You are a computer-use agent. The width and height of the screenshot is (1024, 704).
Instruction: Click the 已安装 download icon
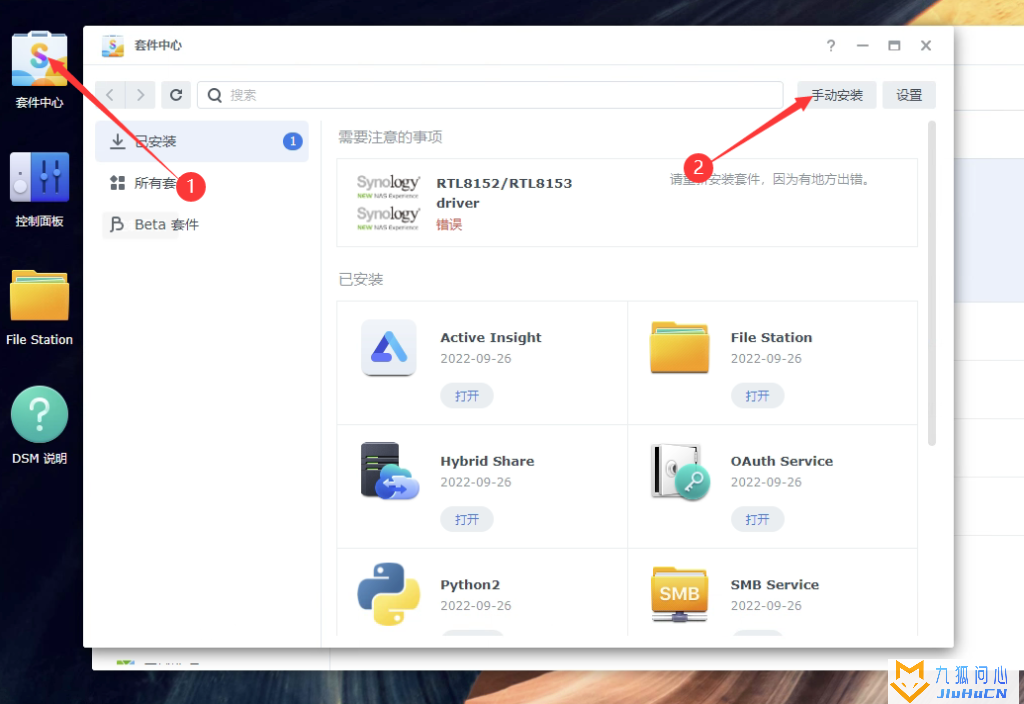(118, 141)
